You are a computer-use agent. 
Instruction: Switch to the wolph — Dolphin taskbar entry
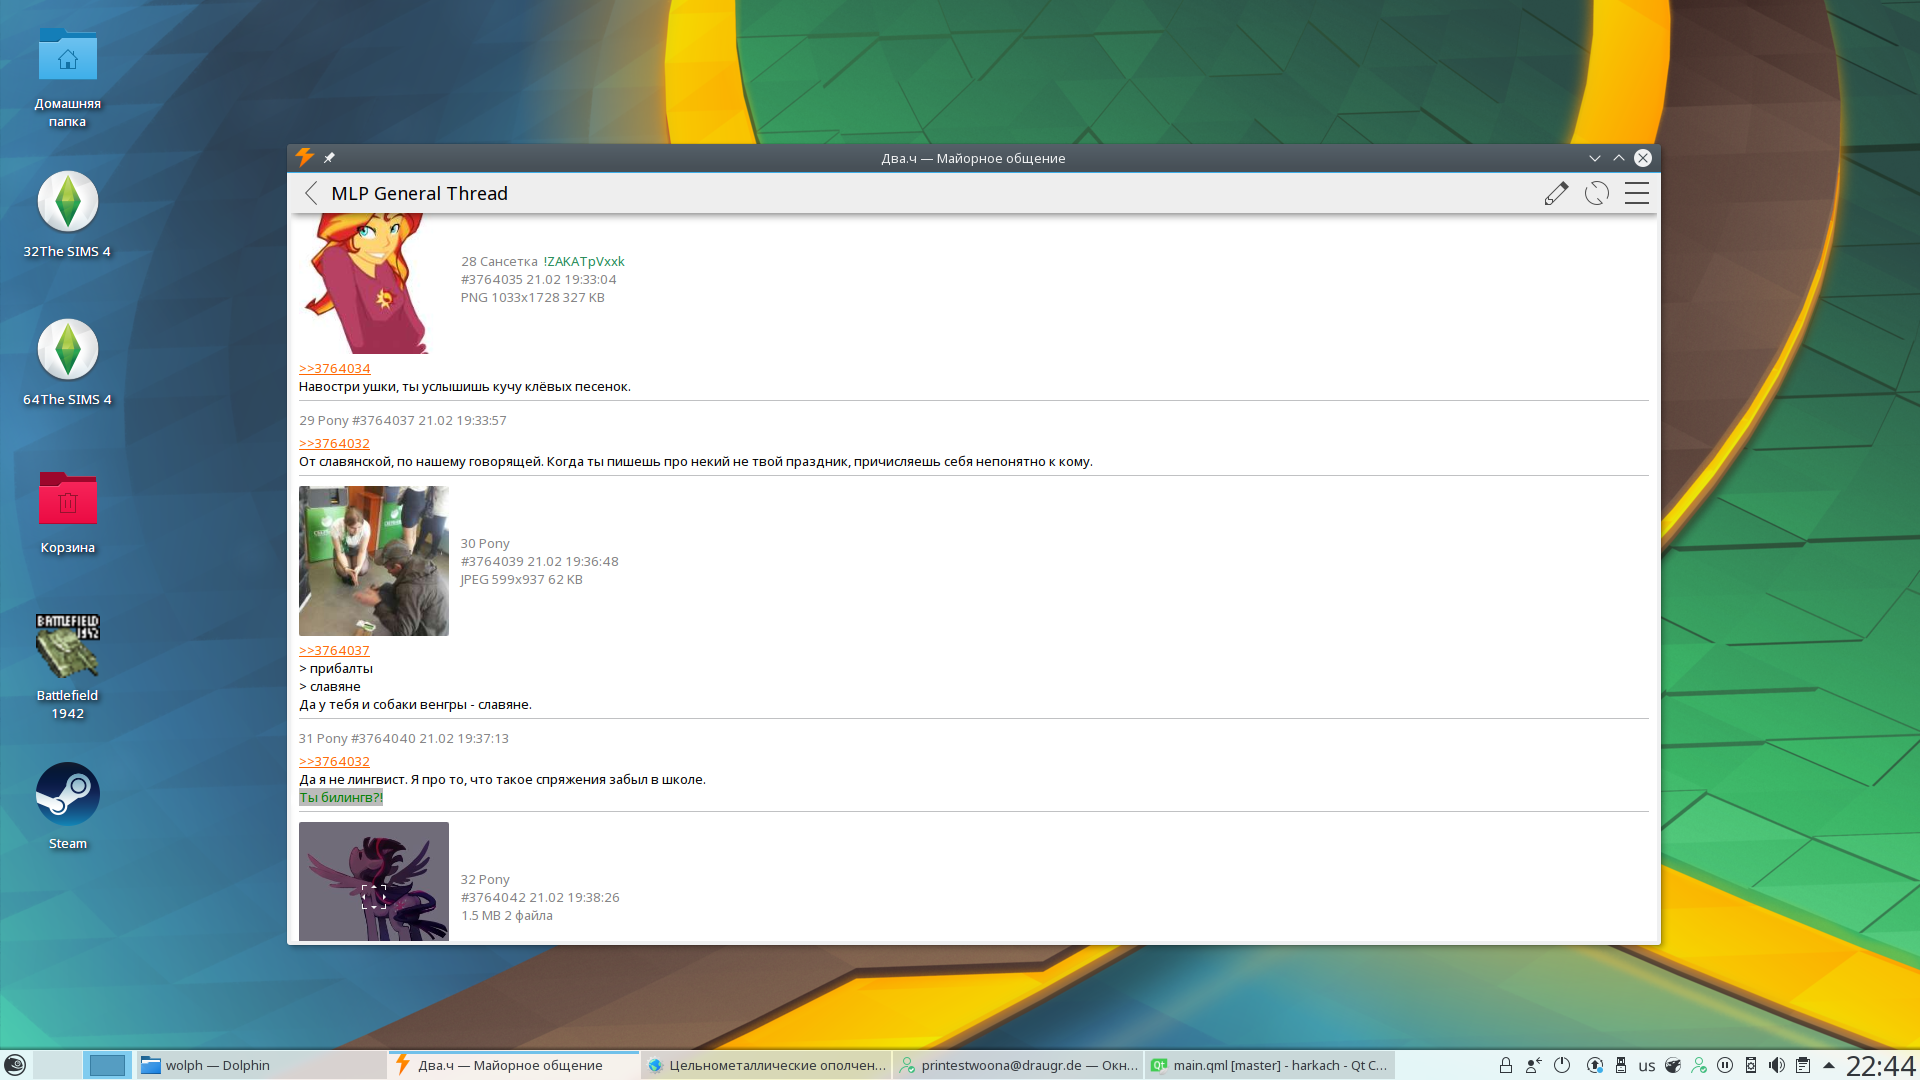point(260,1065)
